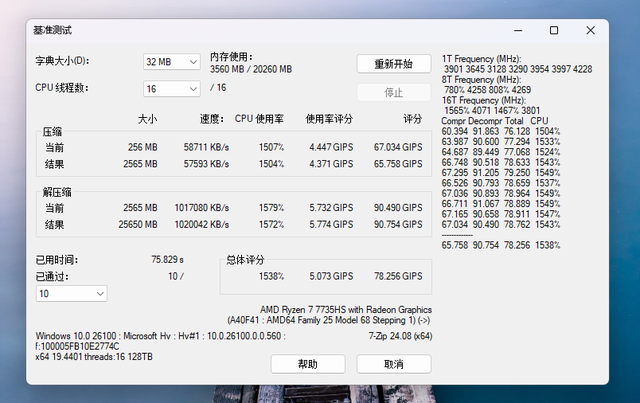Close the 基准测试 window
Screen dimensions: 640x403
590,31
